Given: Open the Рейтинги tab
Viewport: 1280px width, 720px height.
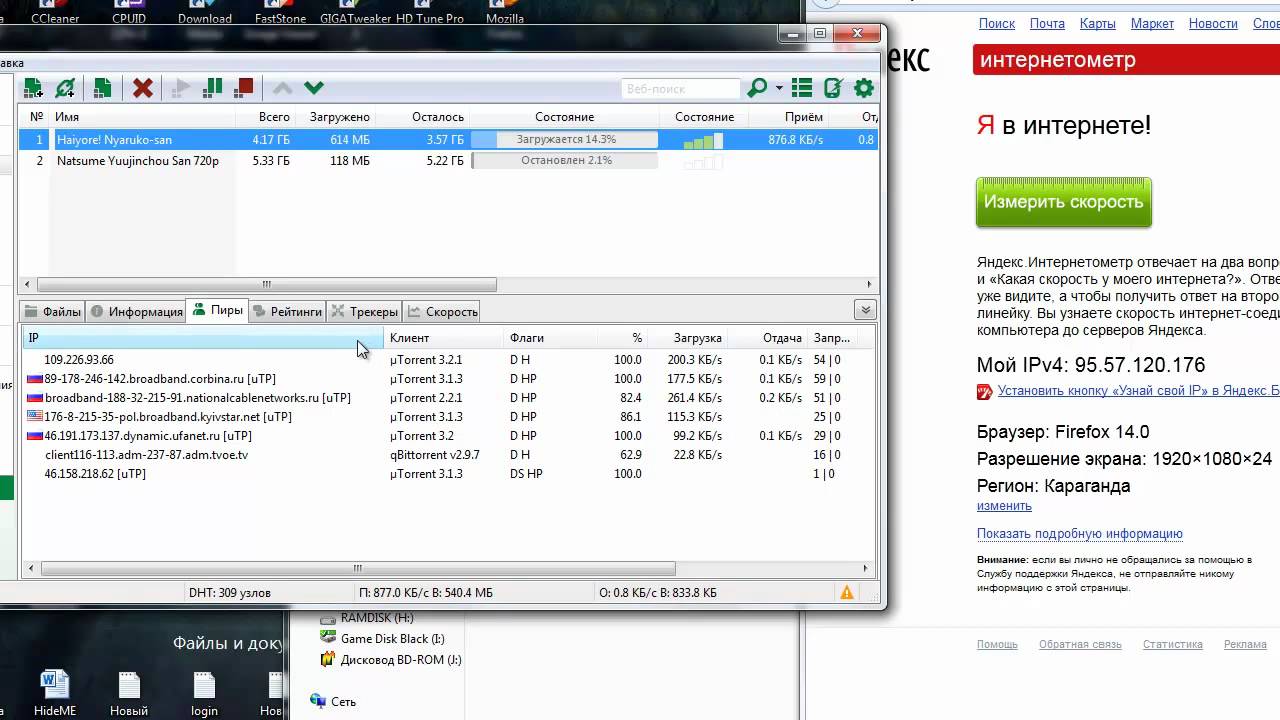Looking at the screenshot, I should tap(287, 311).
